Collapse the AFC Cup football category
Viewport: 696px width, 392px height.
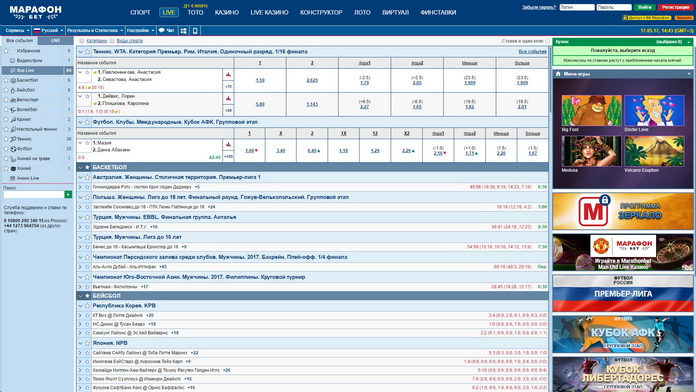80,122
